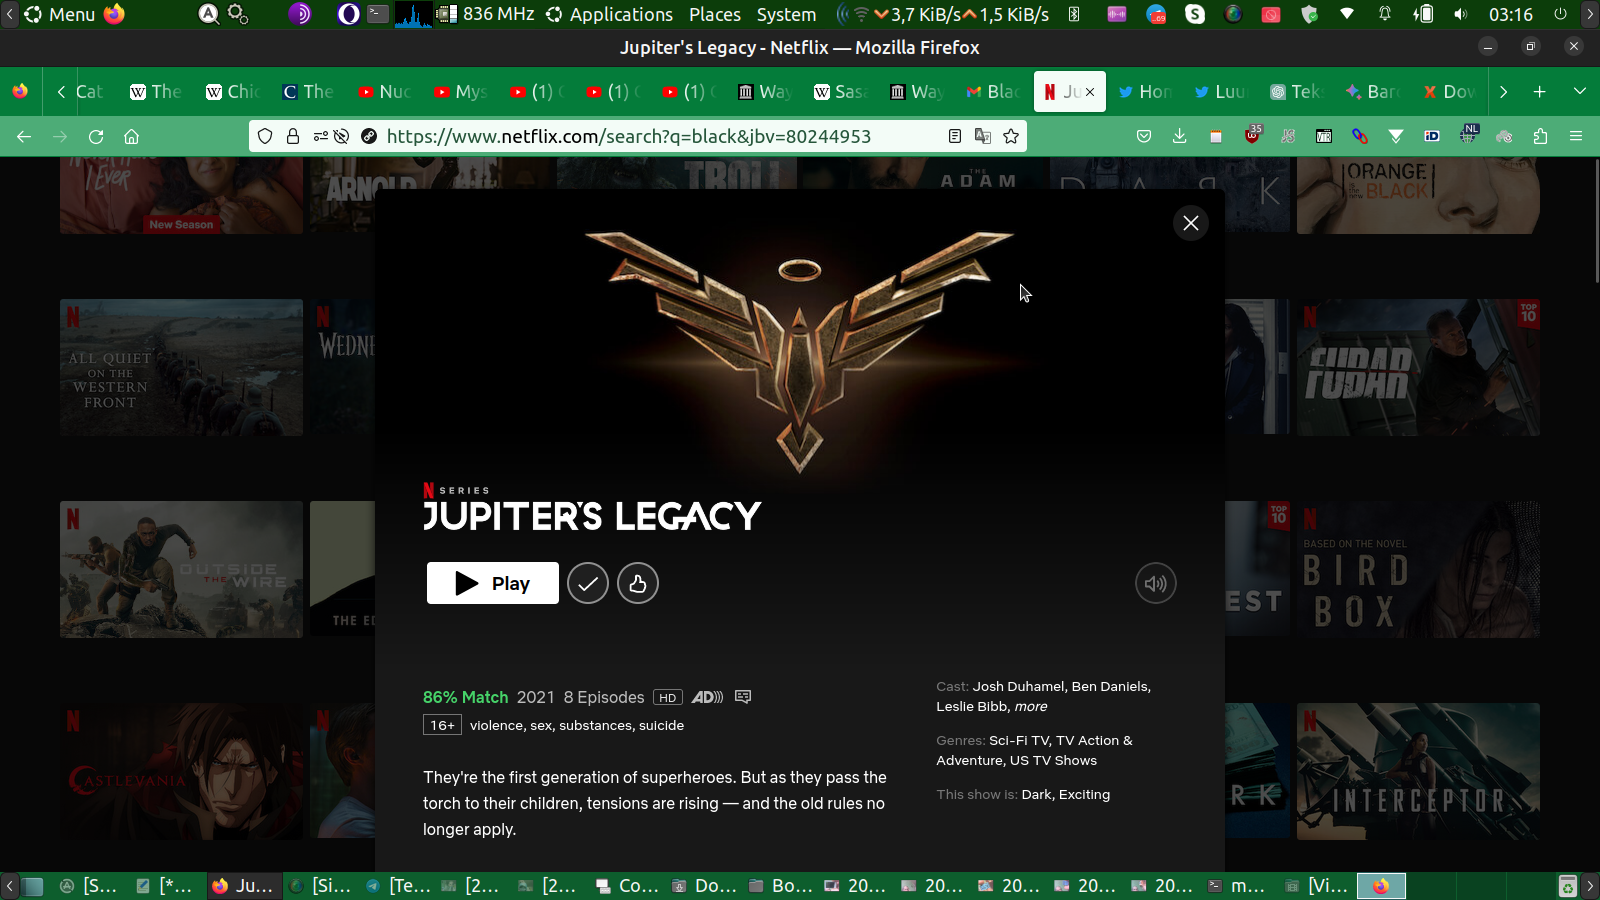The height and width of the screenshot is (900, 1600).
Task: Click the subtitles availability icon
Action: click(x=743, y=697)
